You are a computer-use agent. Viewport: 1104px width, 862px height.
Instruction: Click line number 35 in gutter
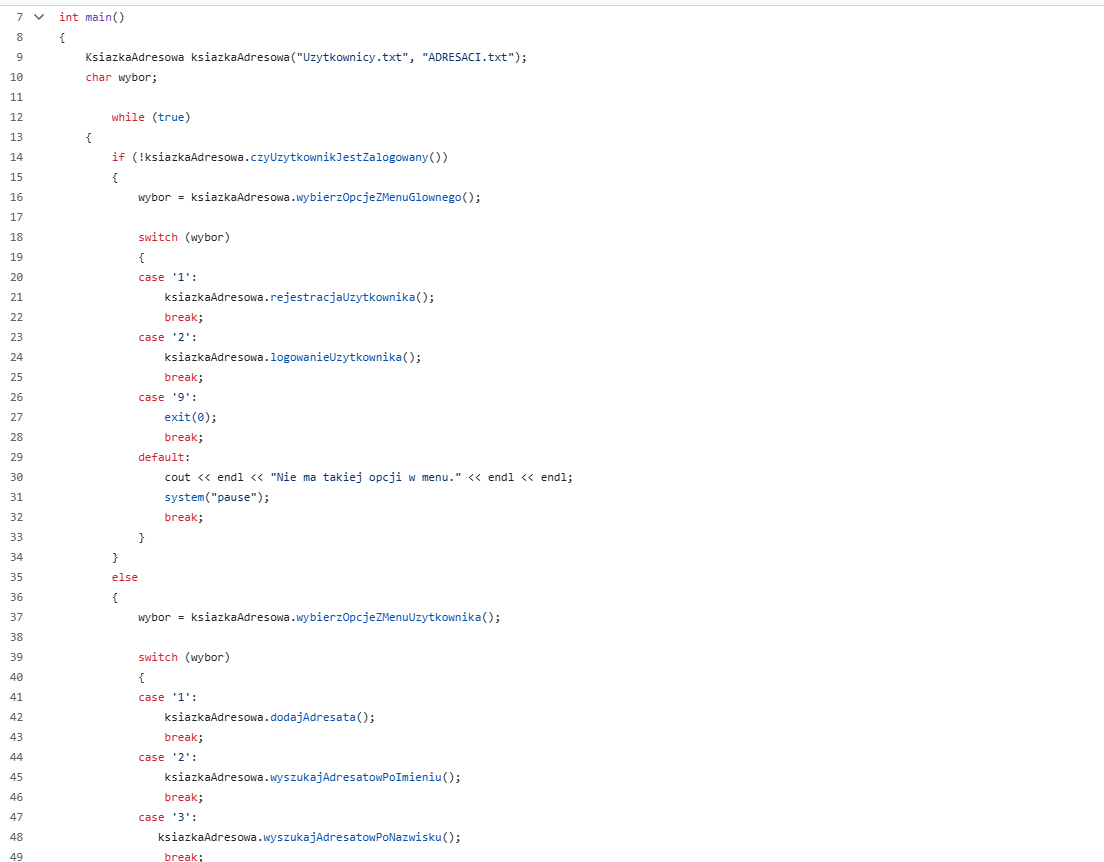[x=16, y=577]
